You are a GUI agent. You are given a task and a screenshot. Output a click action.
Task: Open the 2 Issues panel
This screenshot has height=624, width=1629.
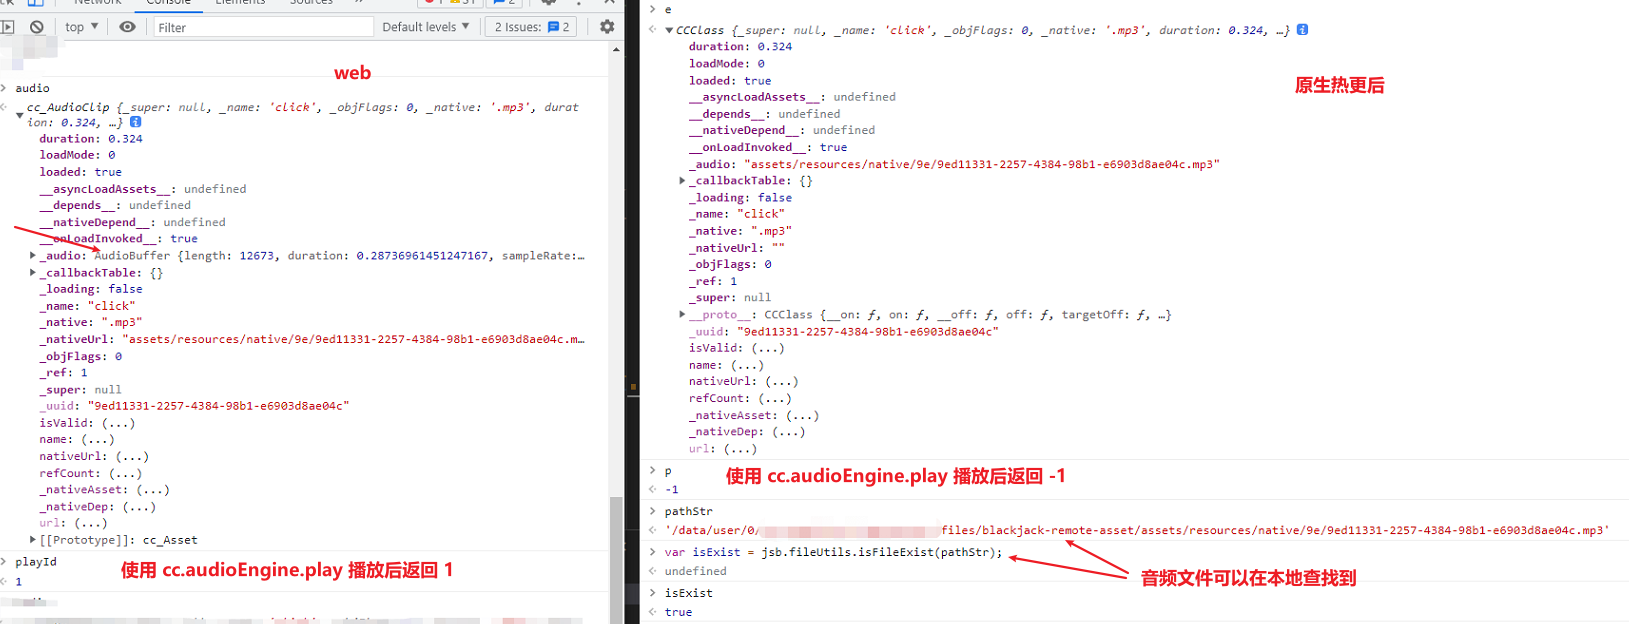coord(532,27)
